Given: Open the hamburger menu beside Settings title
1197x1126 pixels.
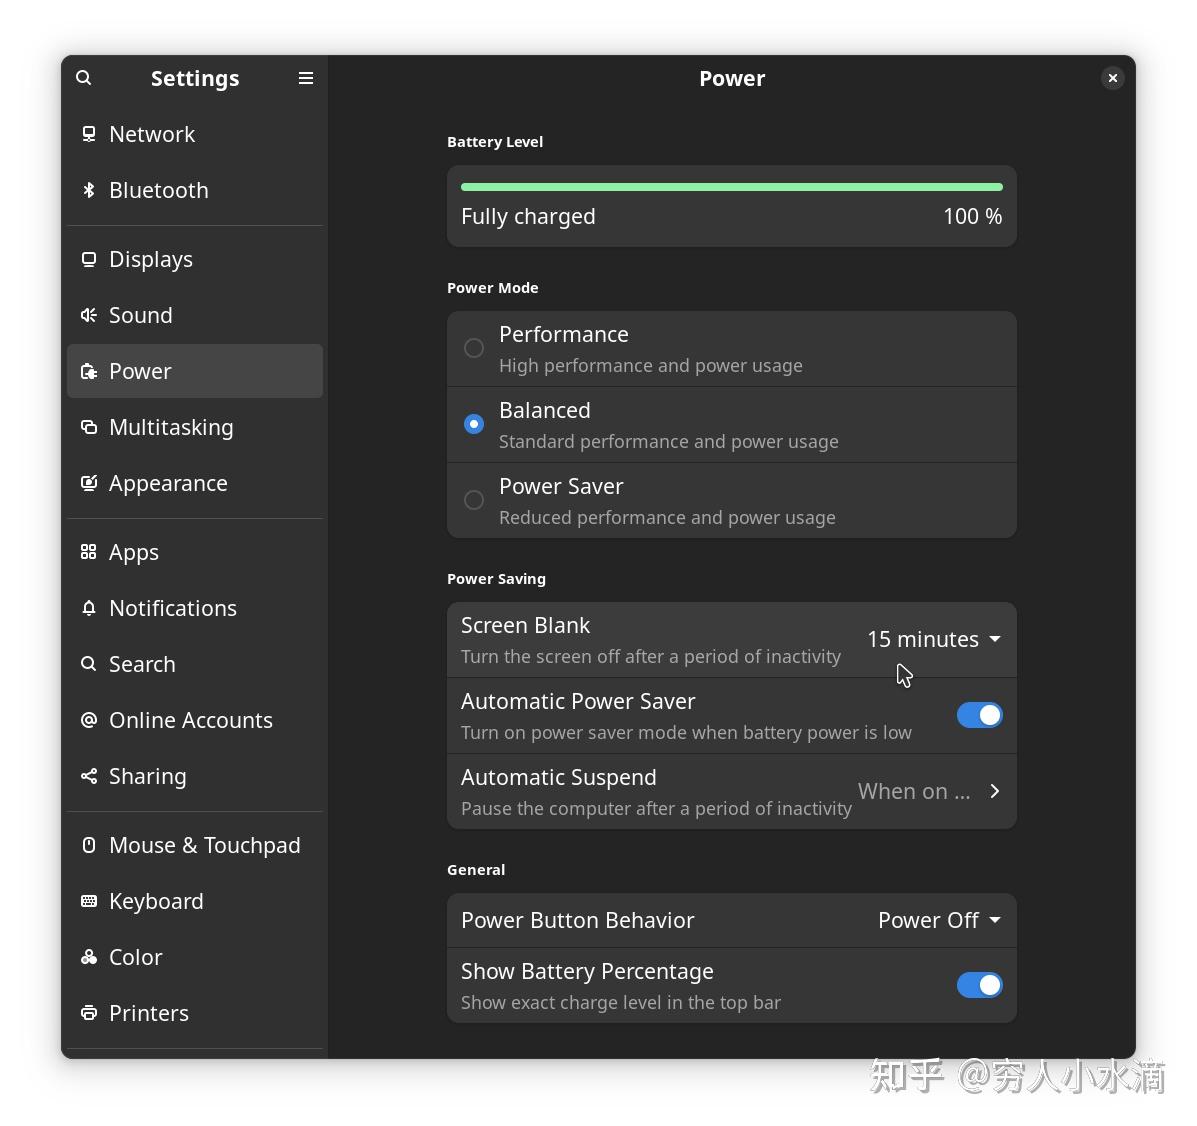Looking at the screenshot, I should tap(306, 78).
